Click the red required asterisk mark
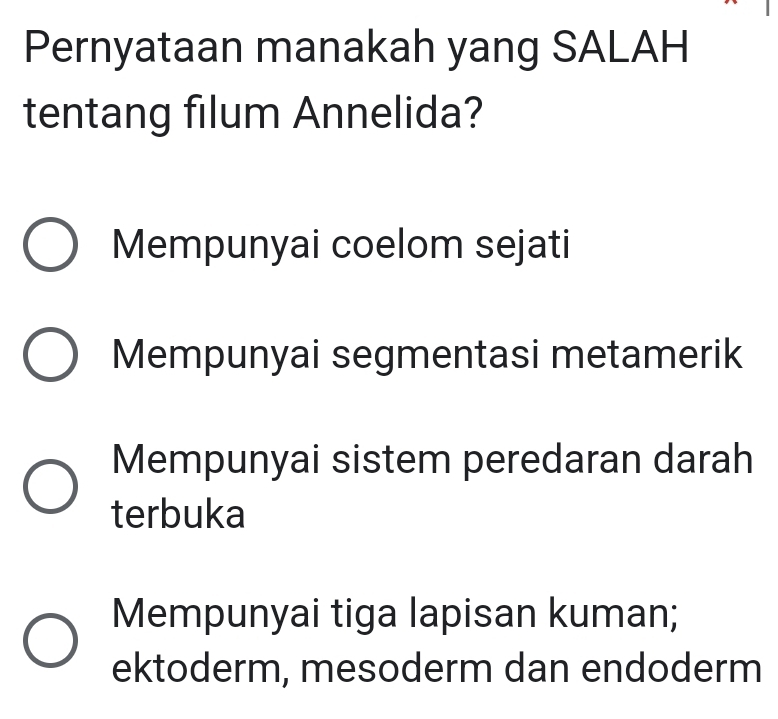This screenshot has width=778, height=719. (x=730, y=1)
